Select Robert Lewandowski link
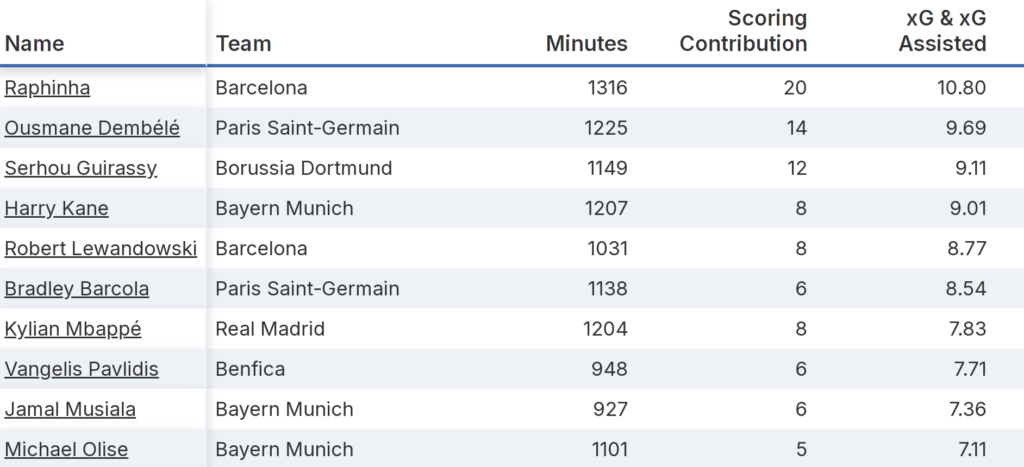Screen dimensions: 1024x467 pos(100,248)
